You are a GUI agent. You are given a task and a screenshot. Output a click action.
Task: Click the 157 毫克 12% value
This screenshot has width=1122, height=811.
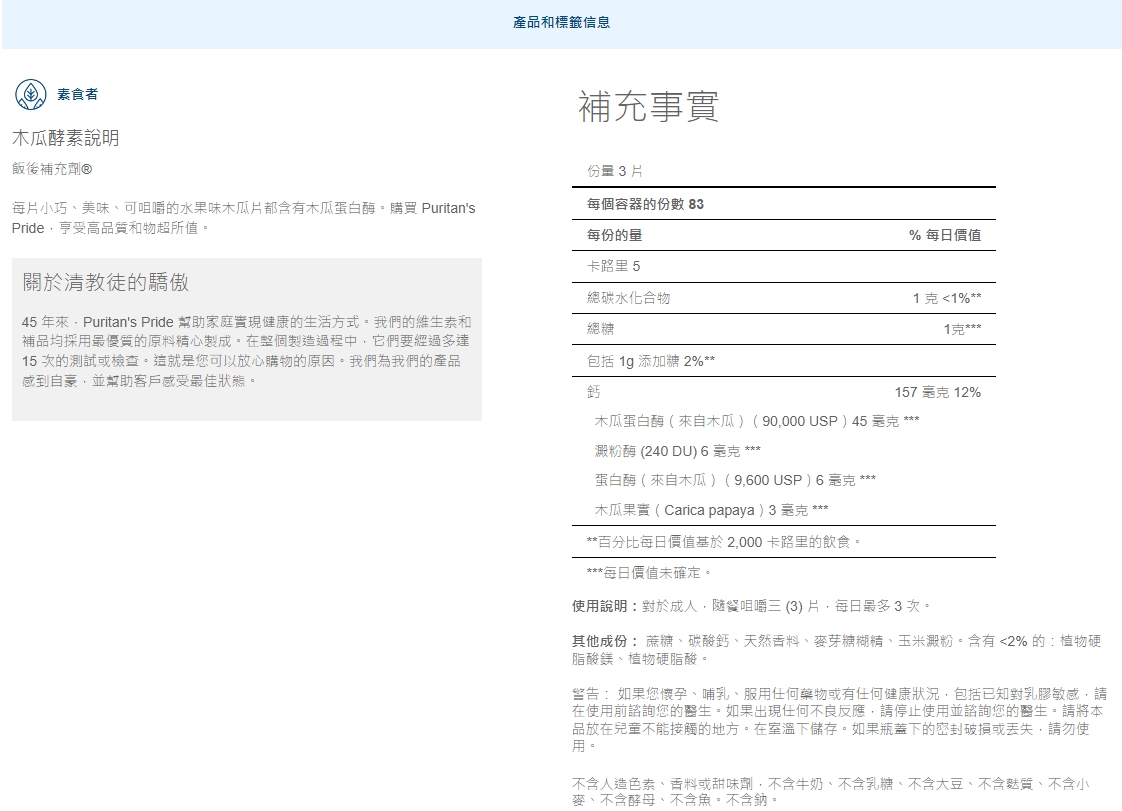(x=937, y=392)
